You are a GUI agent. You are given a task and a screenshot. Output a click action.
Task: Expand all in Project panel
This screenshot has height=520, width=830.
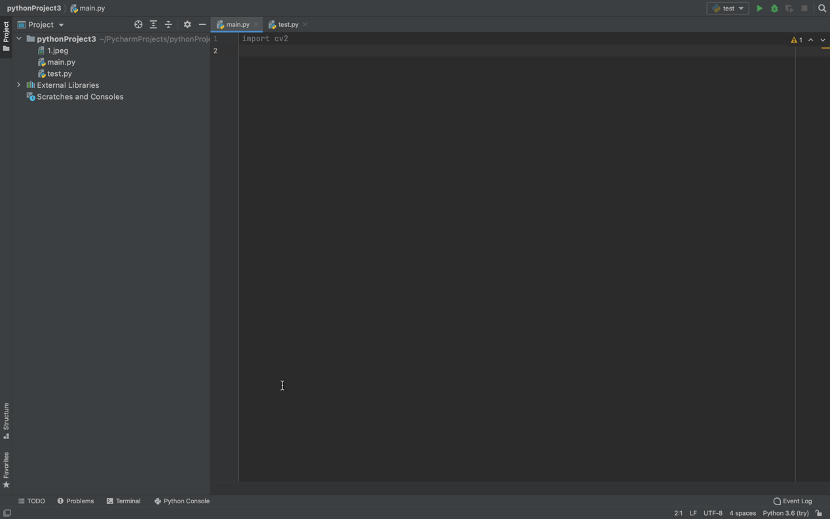(154, 24)
